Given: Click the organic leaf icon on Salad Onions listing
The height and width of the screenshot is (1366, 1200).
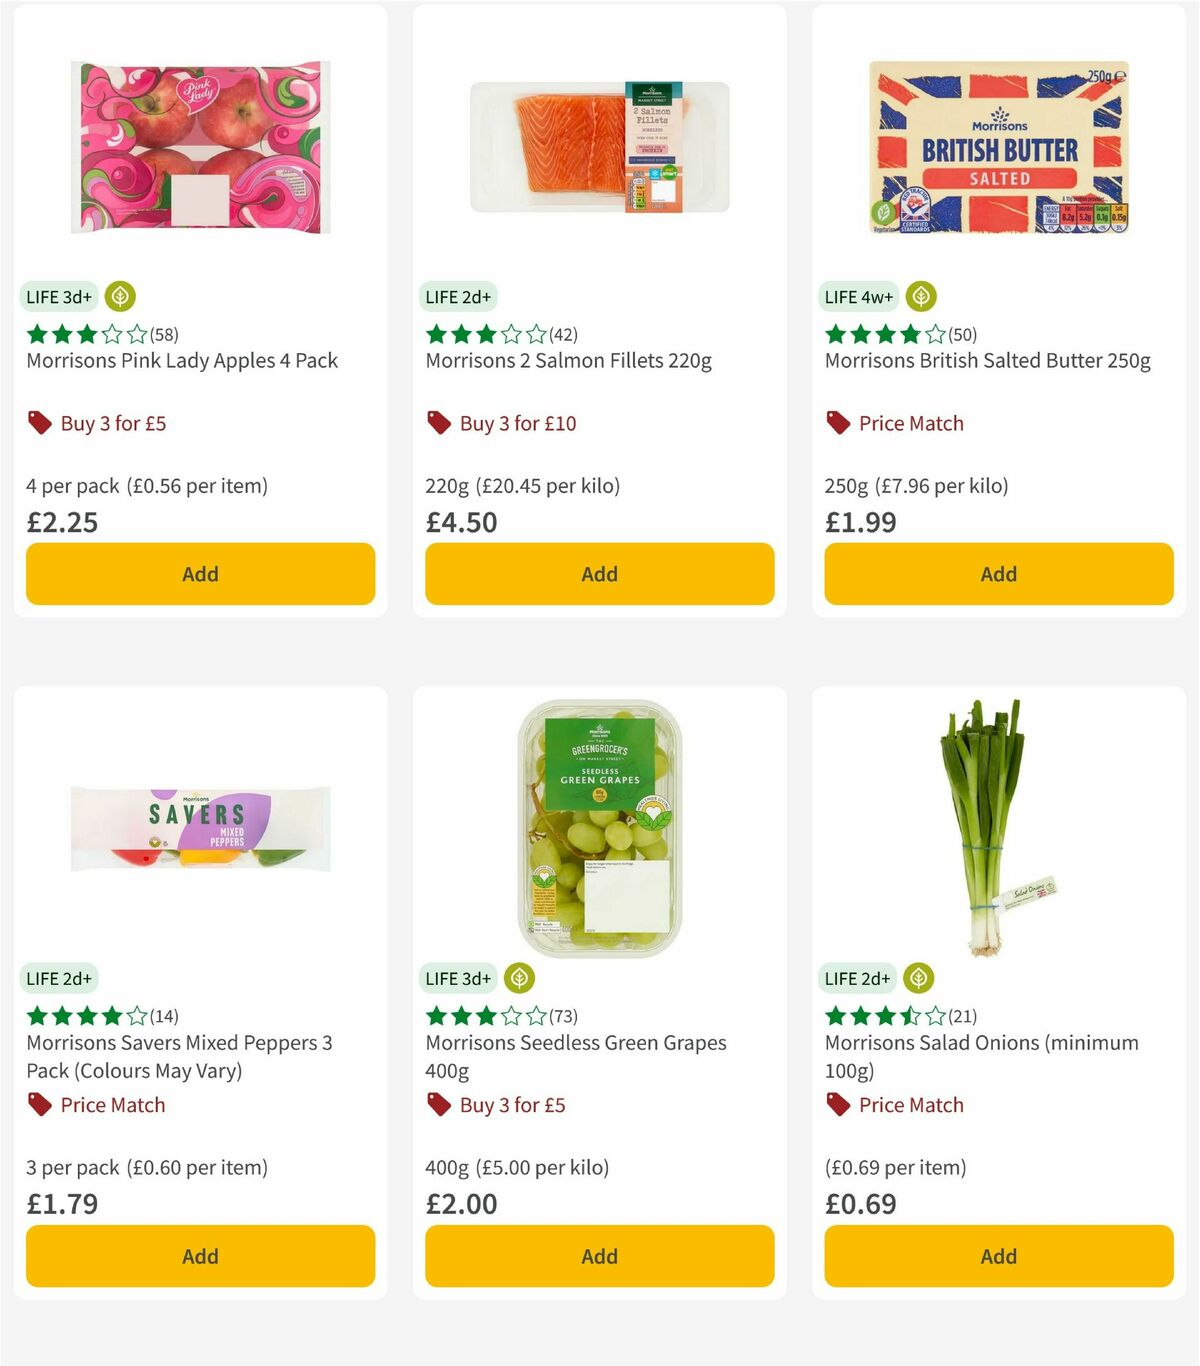Looking at the screenshot, I should [x=919, y=978].
